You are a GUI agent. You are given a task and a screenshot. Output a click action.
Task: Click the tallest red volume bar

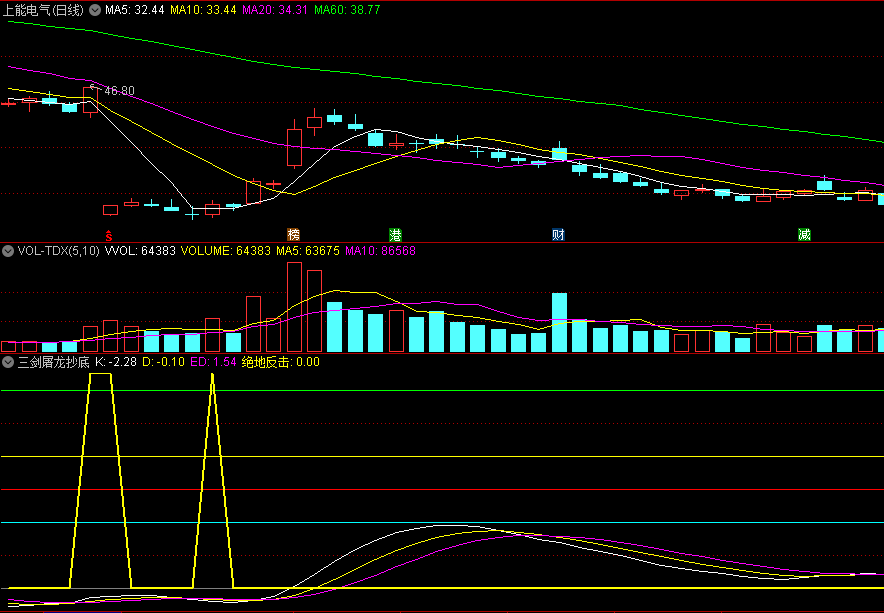coord(294,307)
